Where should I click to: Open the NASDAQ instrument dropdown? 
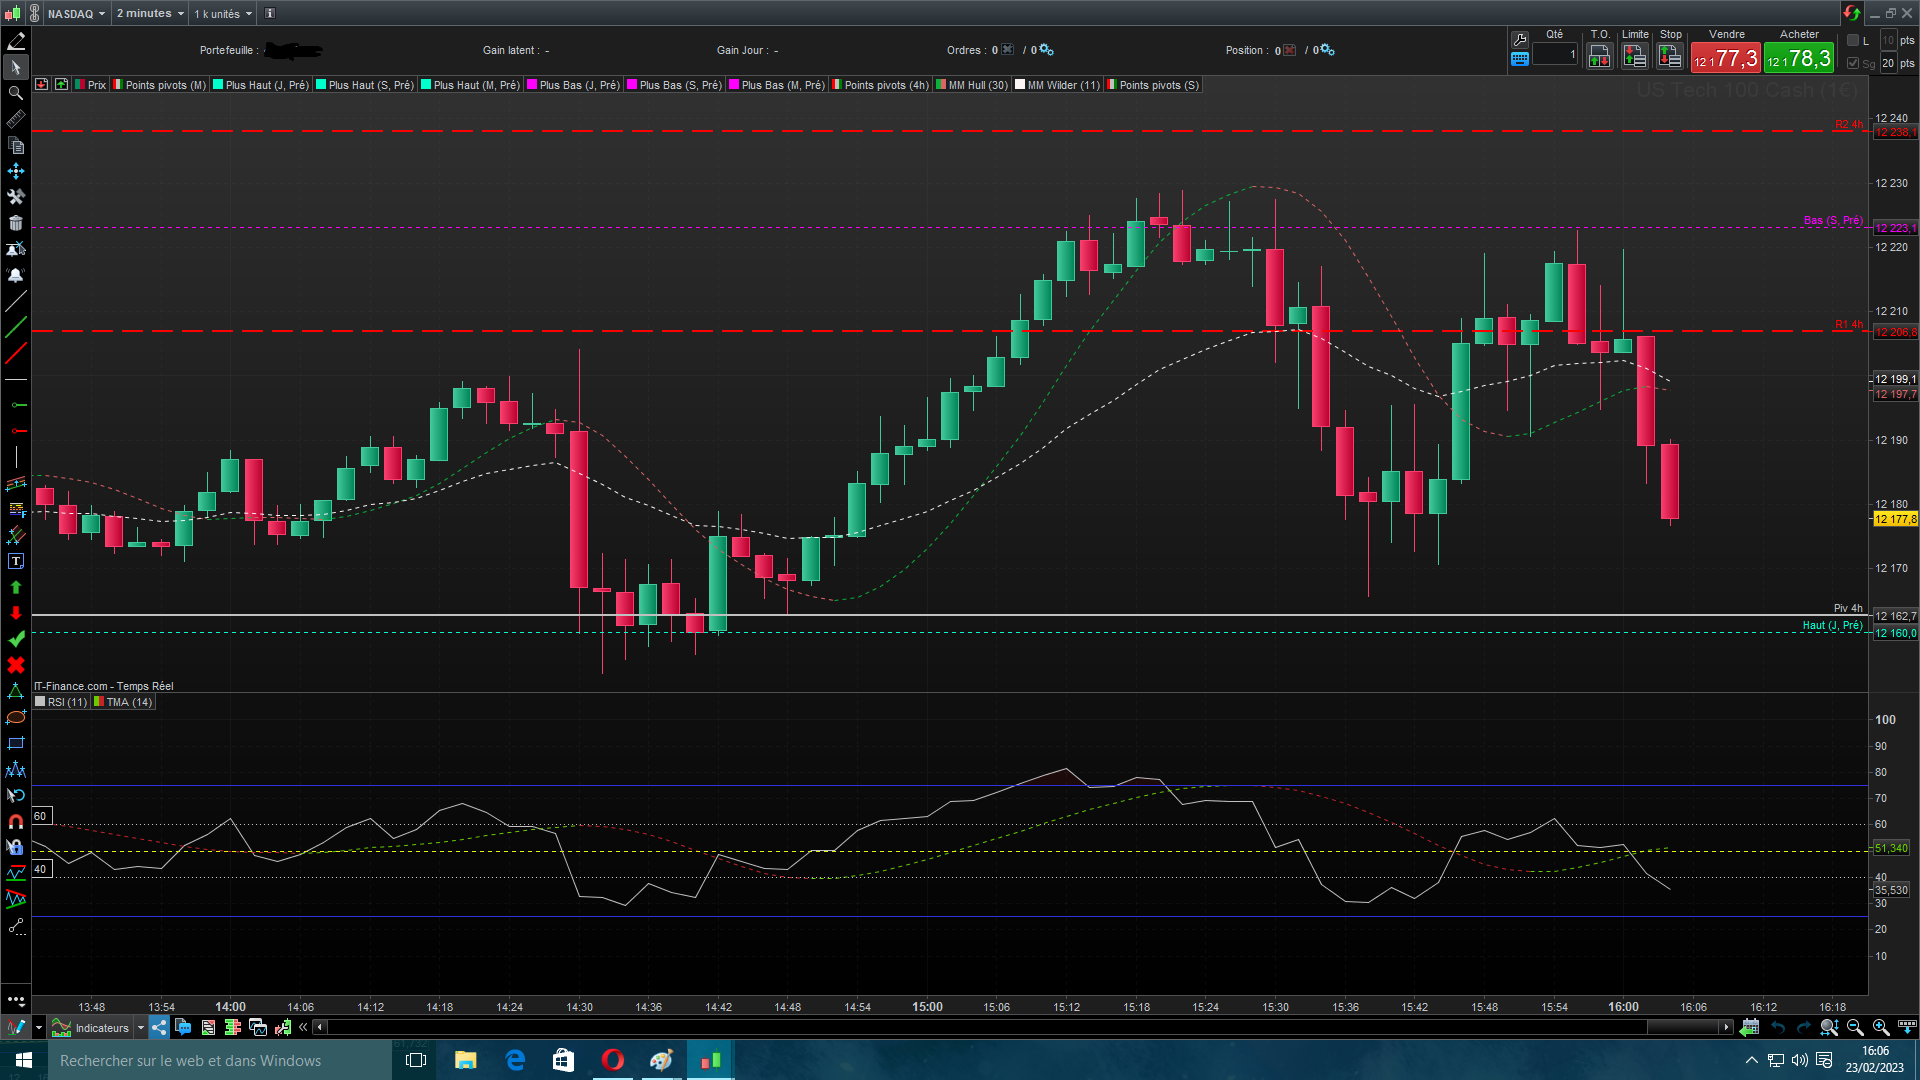click(77, 14)
